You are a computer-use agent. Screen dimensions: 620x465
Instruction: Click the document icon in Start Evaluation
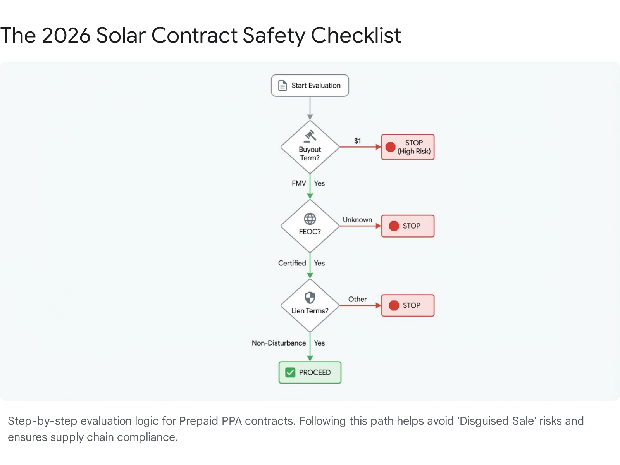pos(283,86)
